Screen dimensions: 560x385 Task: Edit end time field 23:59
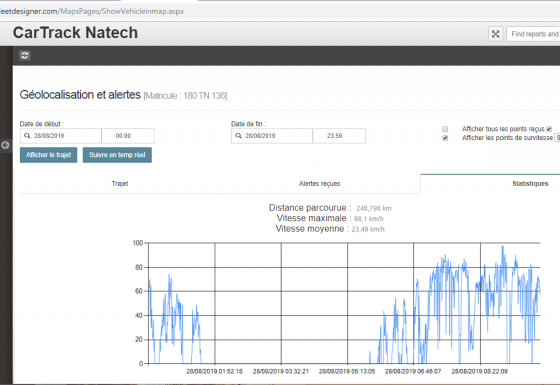click(x=339, y=136)
